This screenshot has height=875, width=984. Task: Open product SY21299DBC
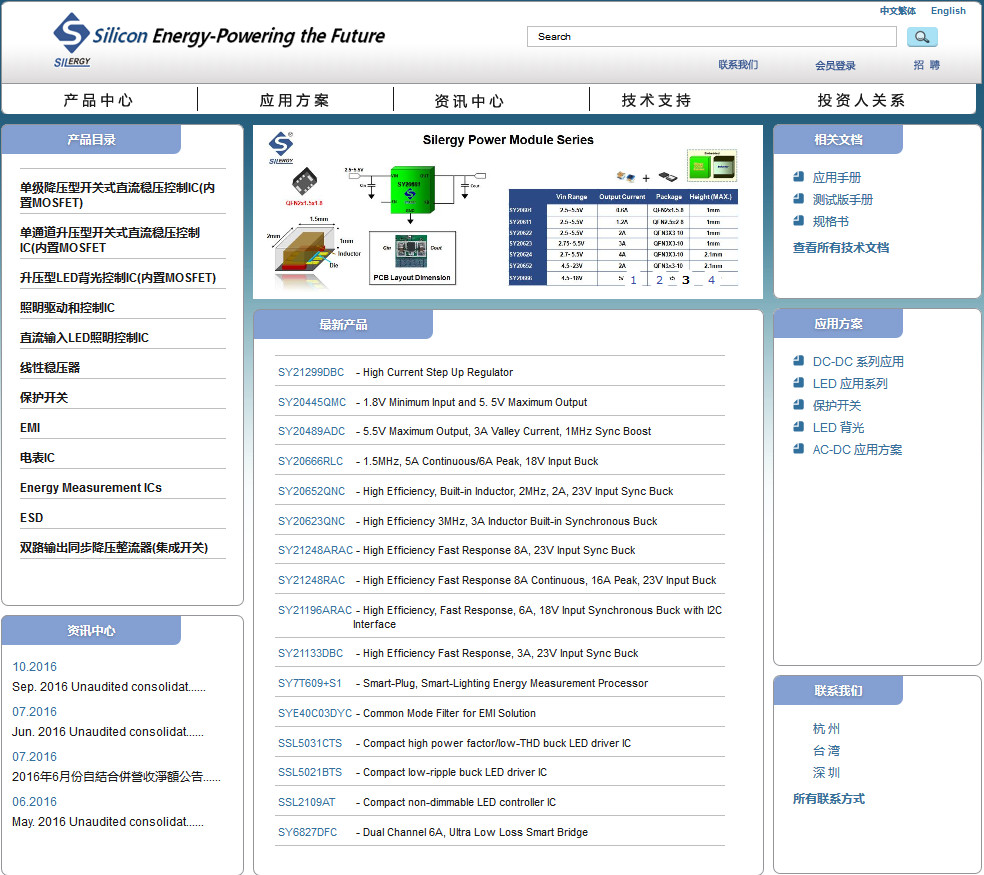click(311, 372)
